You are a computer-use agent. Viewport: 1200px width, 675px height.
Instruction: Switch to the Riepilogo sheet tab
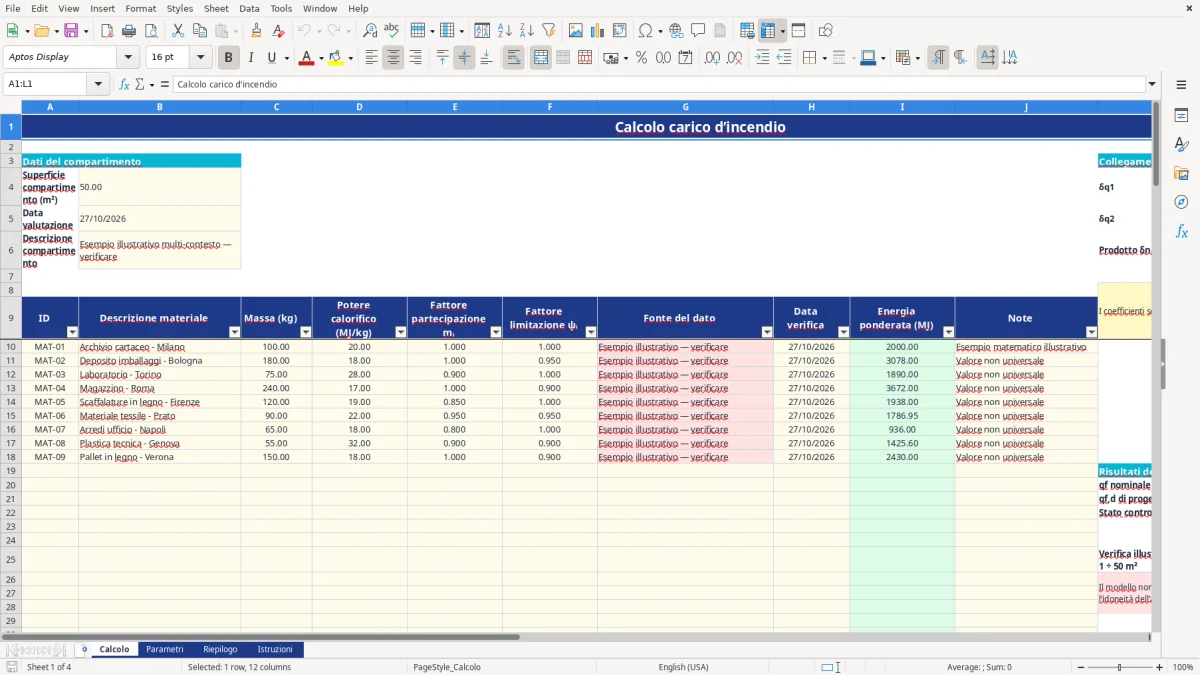tap(220, 649)
